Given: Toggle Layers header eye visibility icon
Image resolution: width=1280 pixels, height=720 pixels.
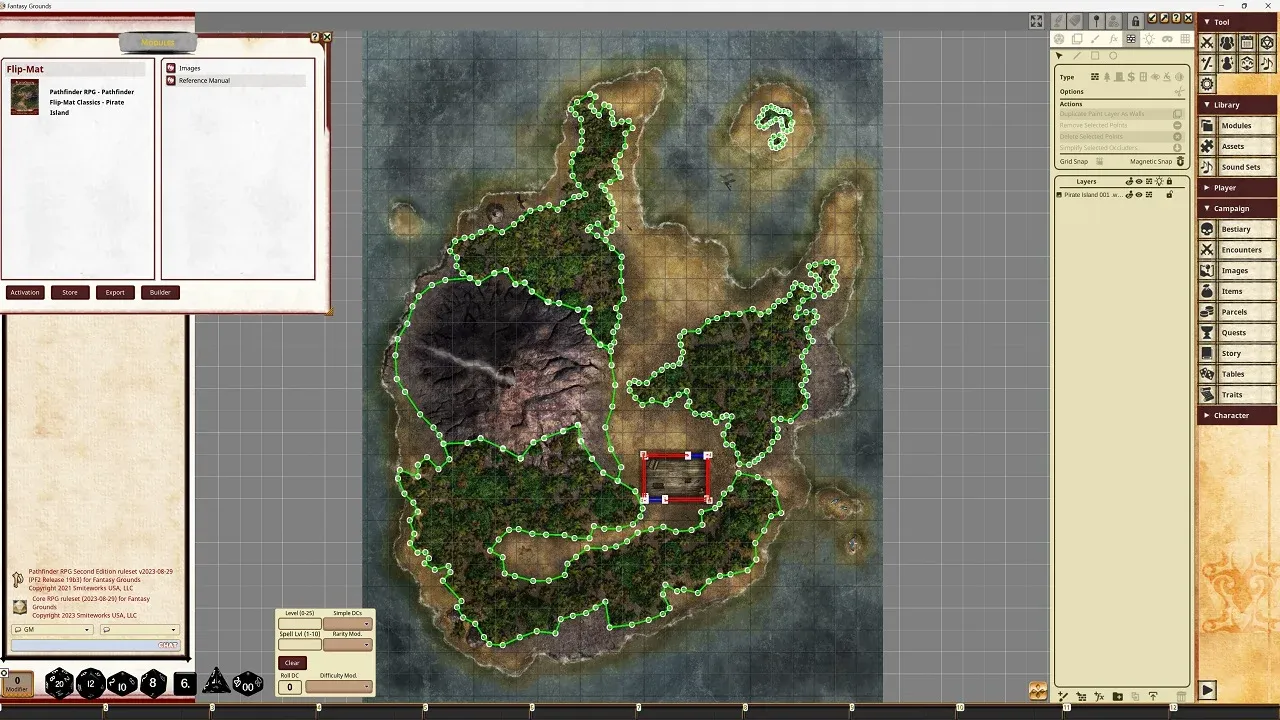Looking at the screenshot, I should point(1139,182).
